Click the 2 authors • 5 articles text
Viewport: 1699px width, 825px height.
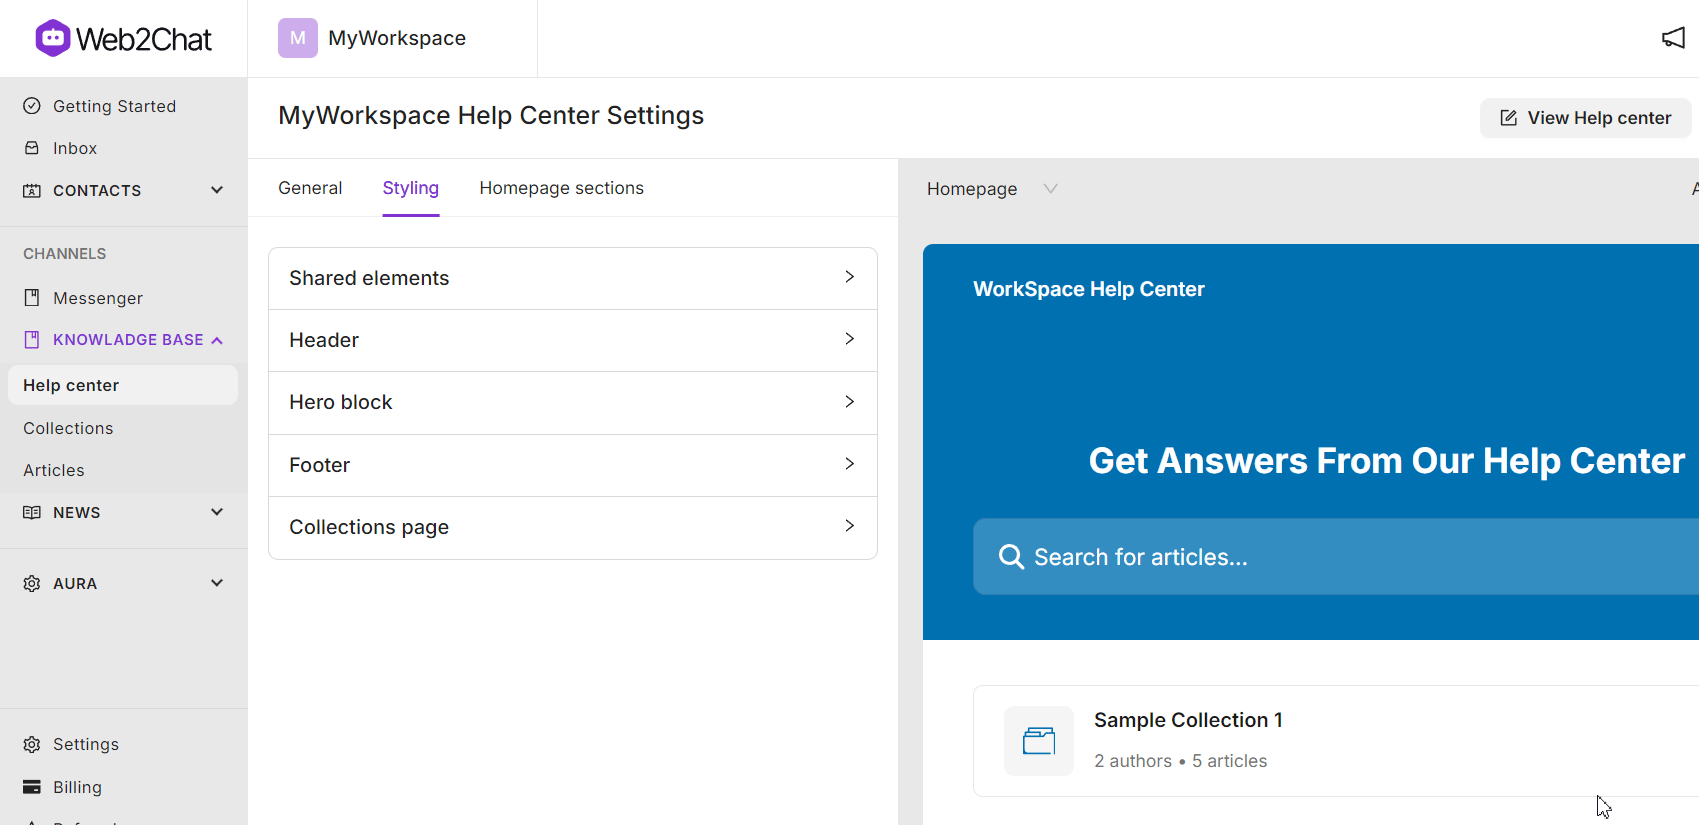coord(1180,761)
